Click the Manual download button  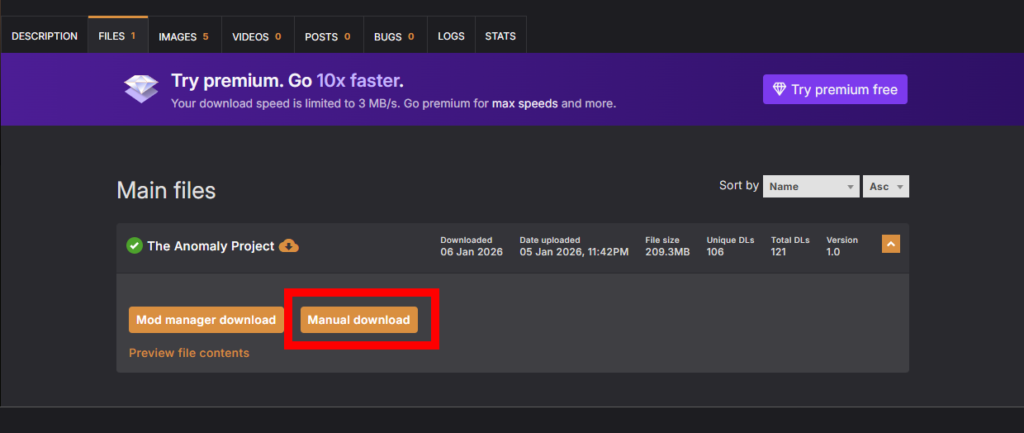point(359,320)
